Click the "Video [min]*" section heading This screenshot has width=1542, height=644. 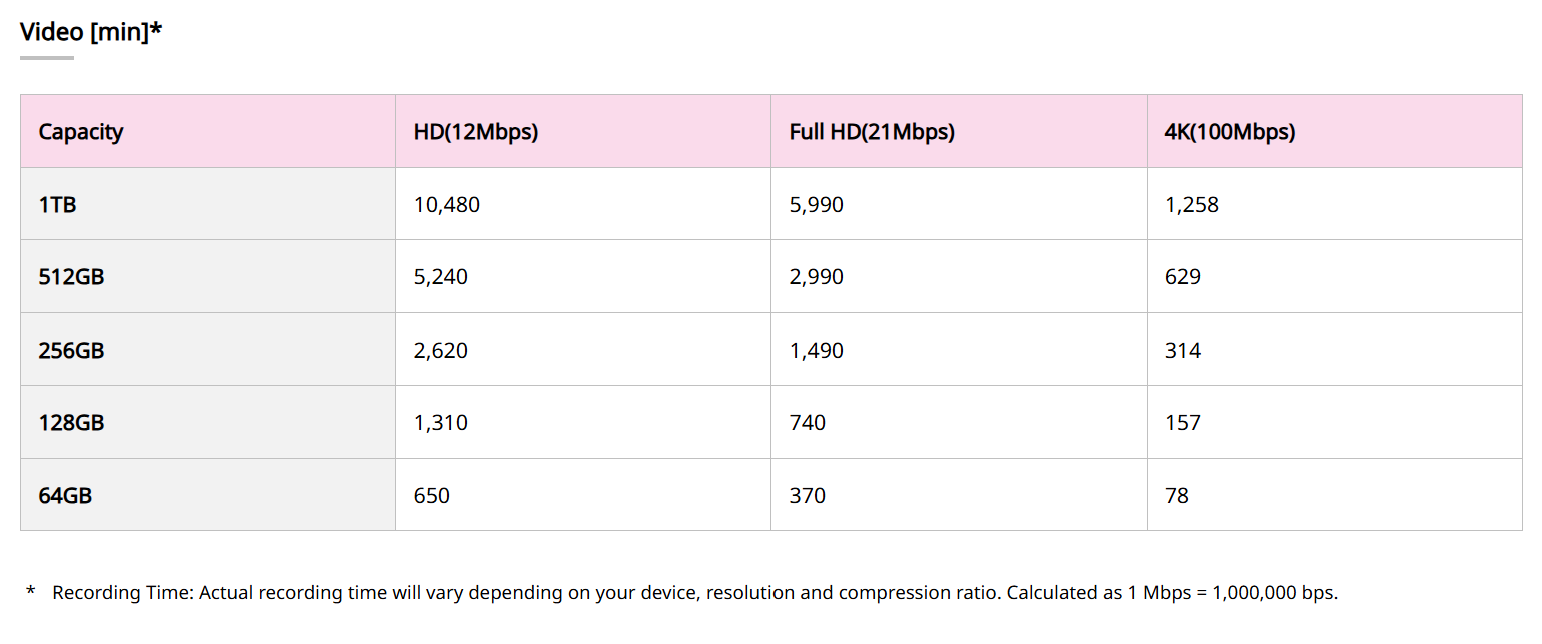click(91, 32)
